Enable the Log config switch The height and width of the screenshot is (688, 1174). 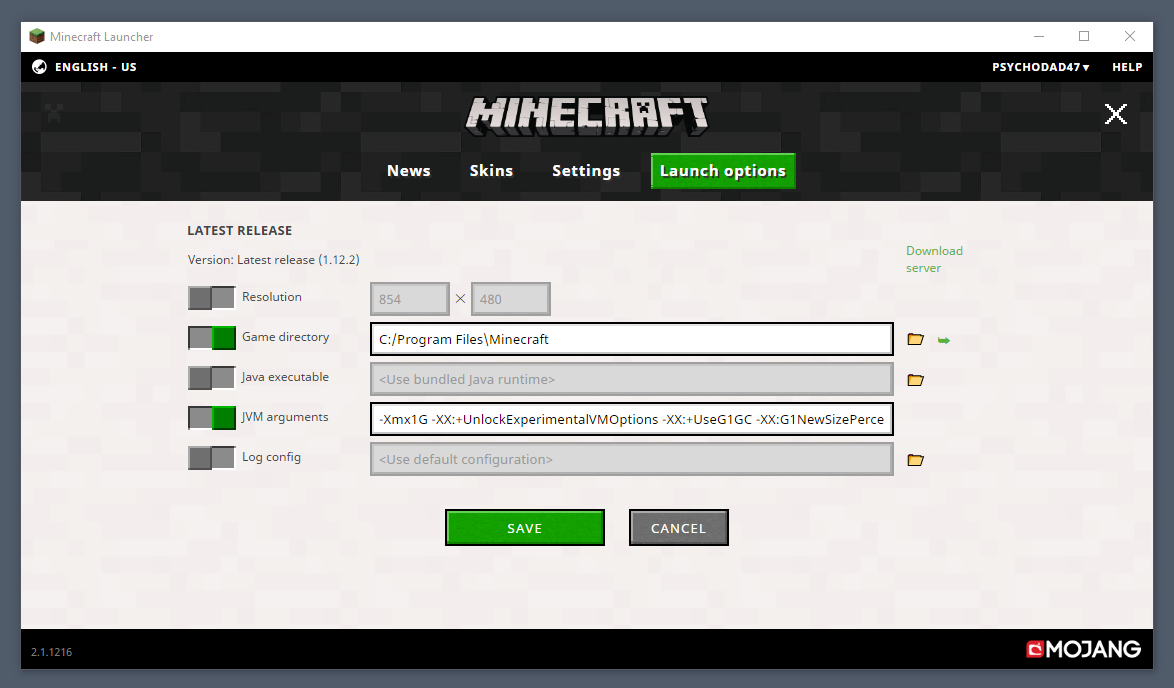pos(212,457)
